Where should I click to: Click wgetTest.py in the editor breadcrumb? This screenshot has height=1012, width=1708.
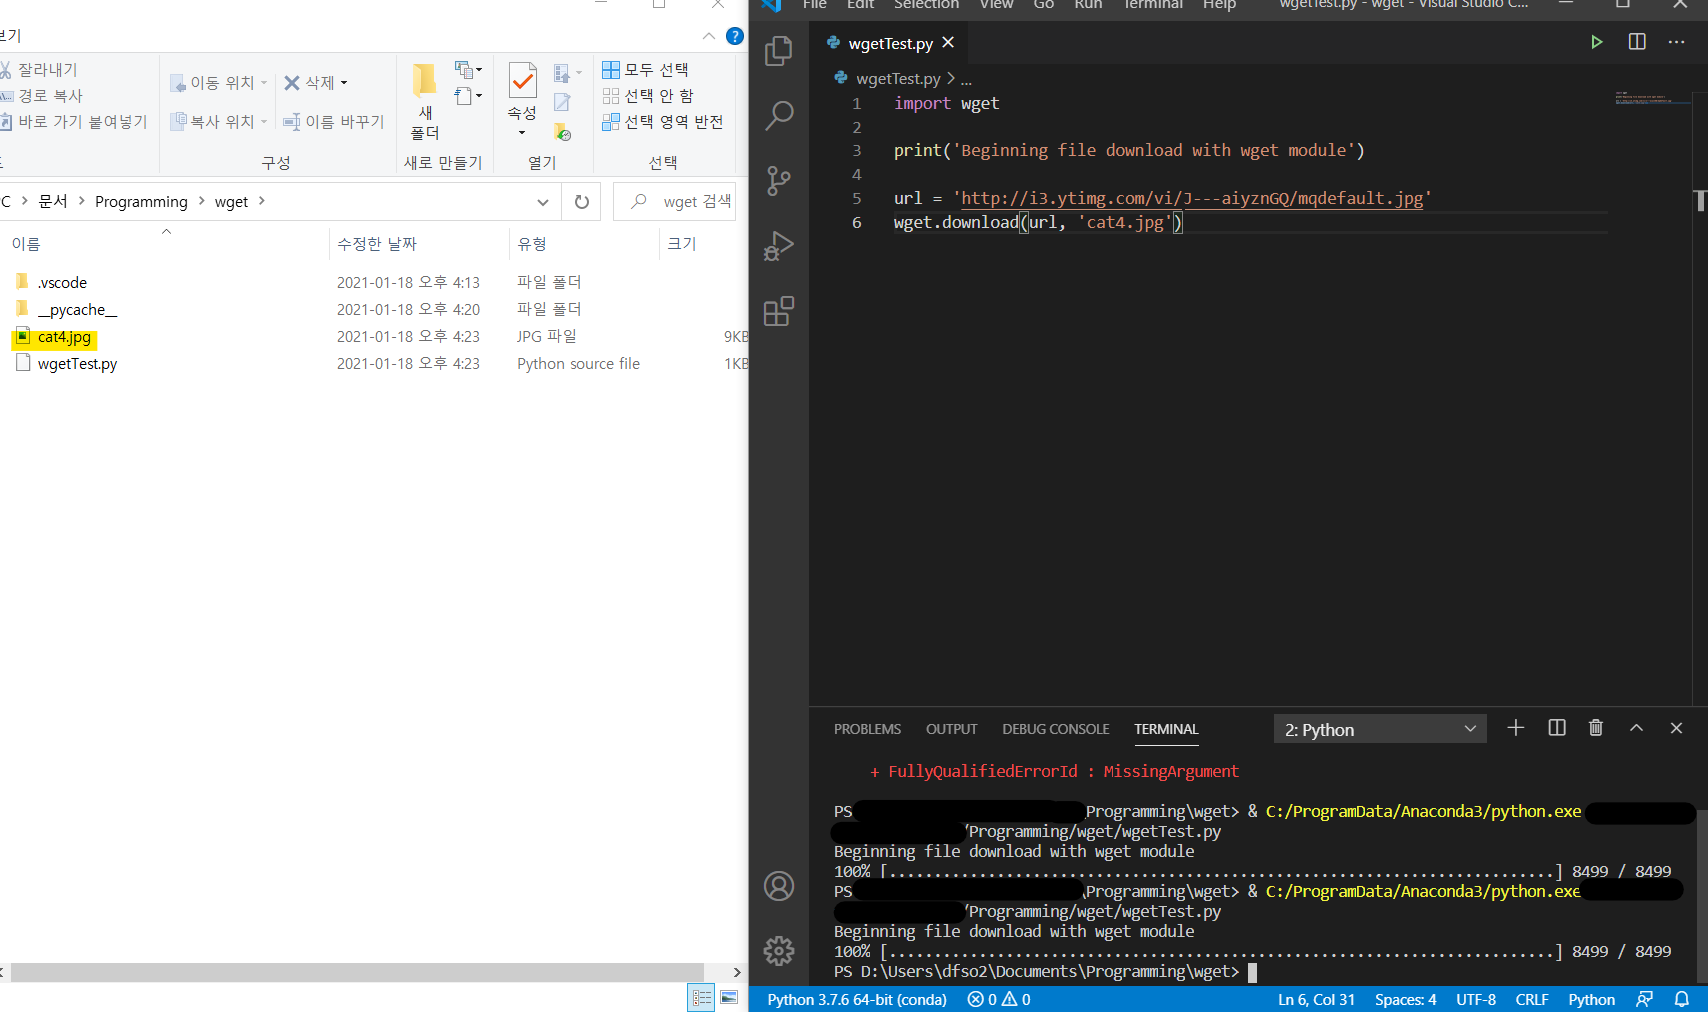[898, 78]
